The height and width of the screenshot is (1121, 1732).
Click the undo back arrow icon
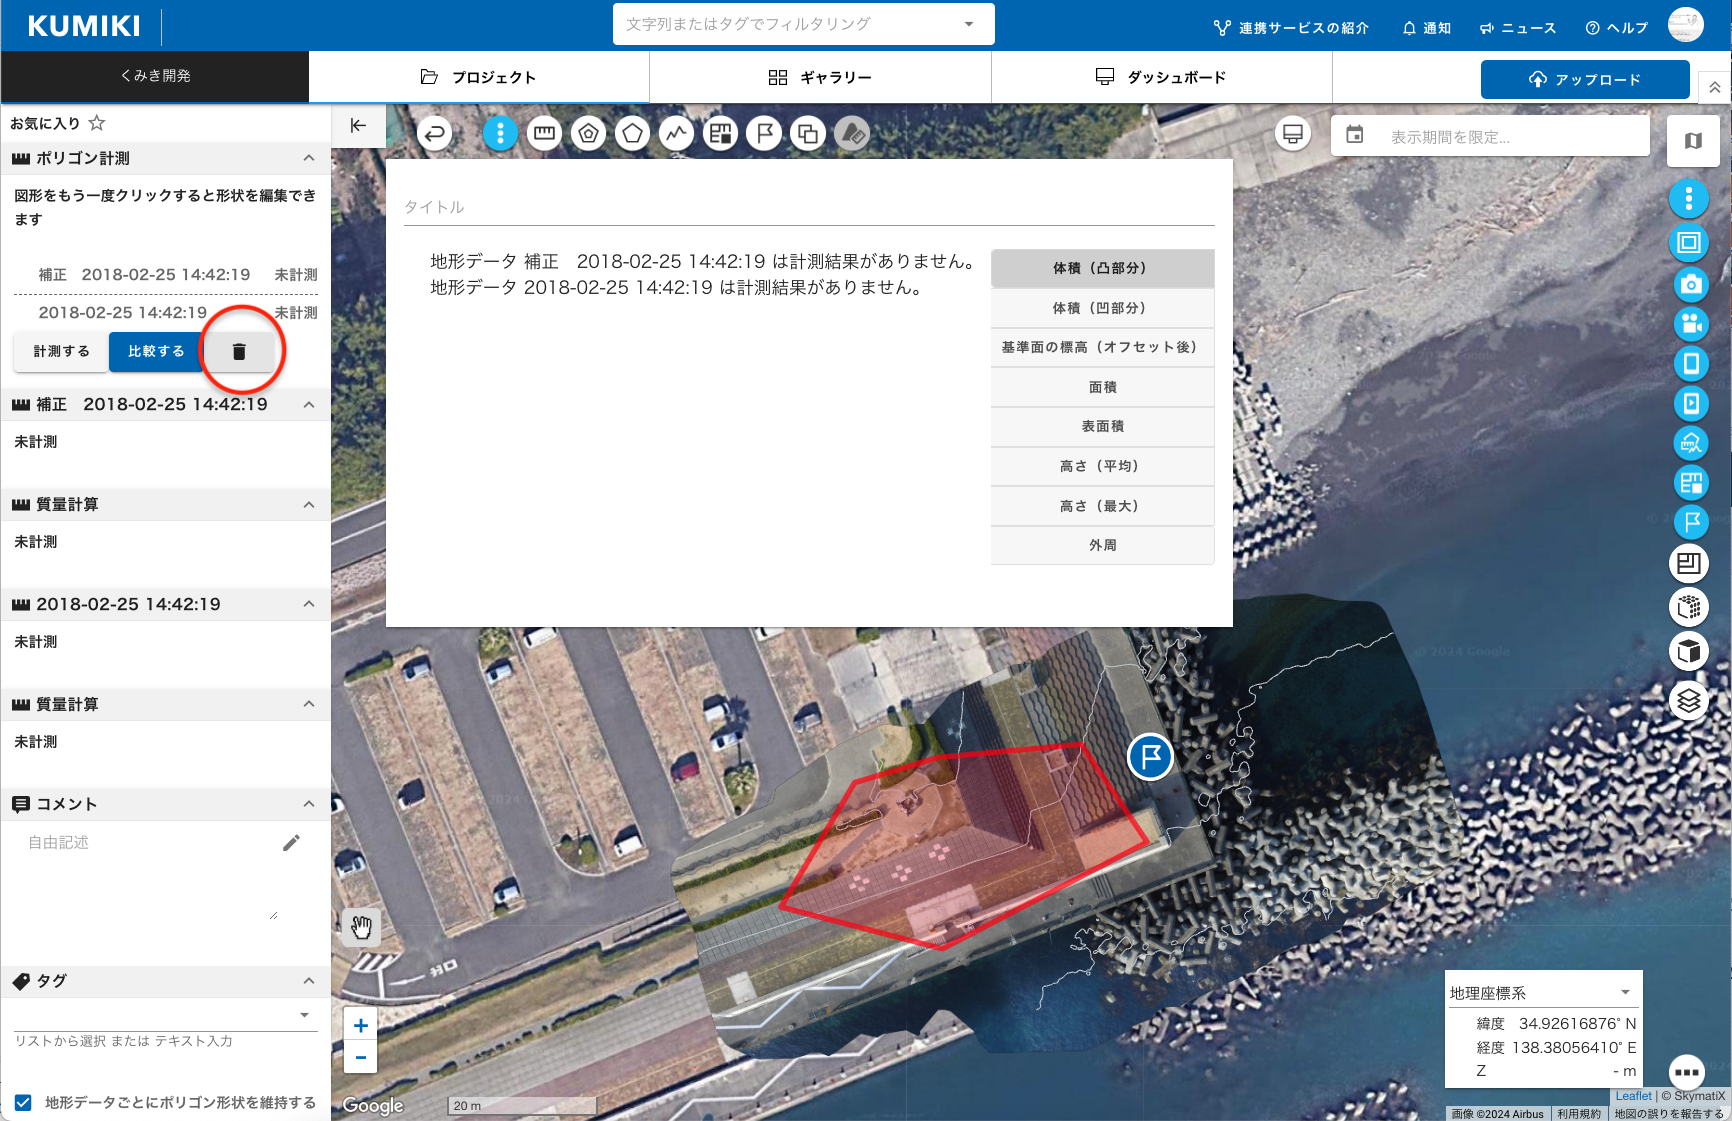[x=434, y=133]
